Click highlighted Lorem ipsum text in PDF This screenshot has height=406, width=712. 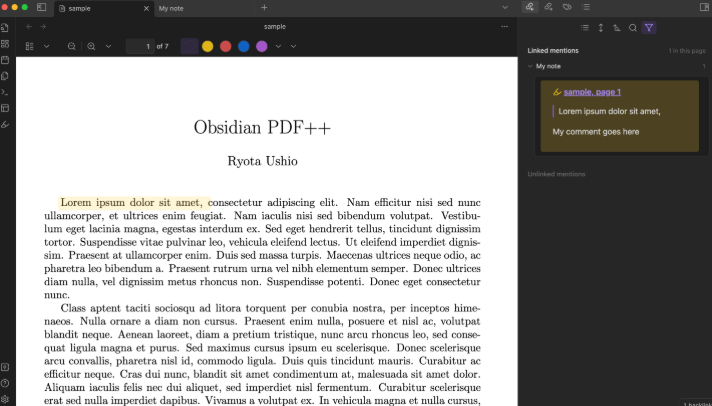tap(134, 202)
